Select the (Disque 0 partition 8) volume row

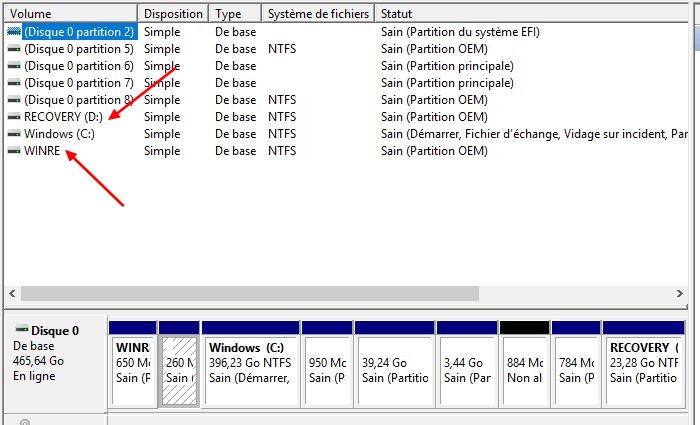click(x=79, y=100)
